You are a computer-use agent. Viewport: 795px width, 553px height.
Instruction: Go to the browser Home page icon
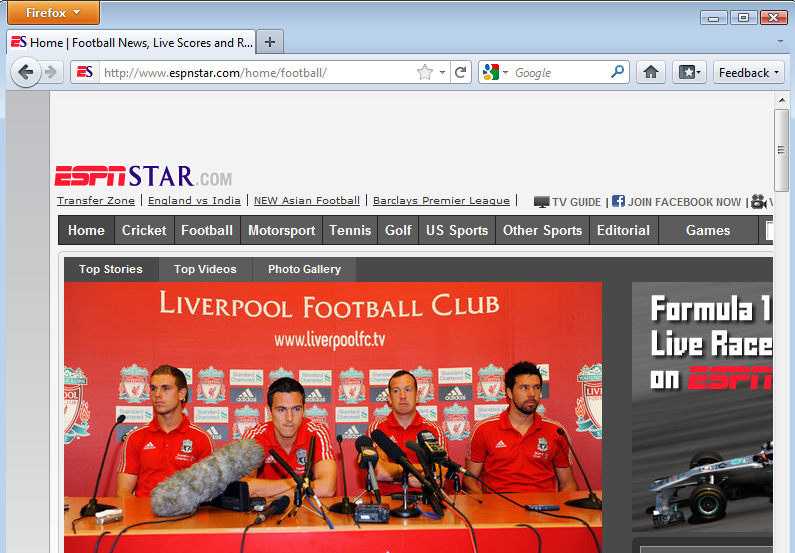[651, 72]
